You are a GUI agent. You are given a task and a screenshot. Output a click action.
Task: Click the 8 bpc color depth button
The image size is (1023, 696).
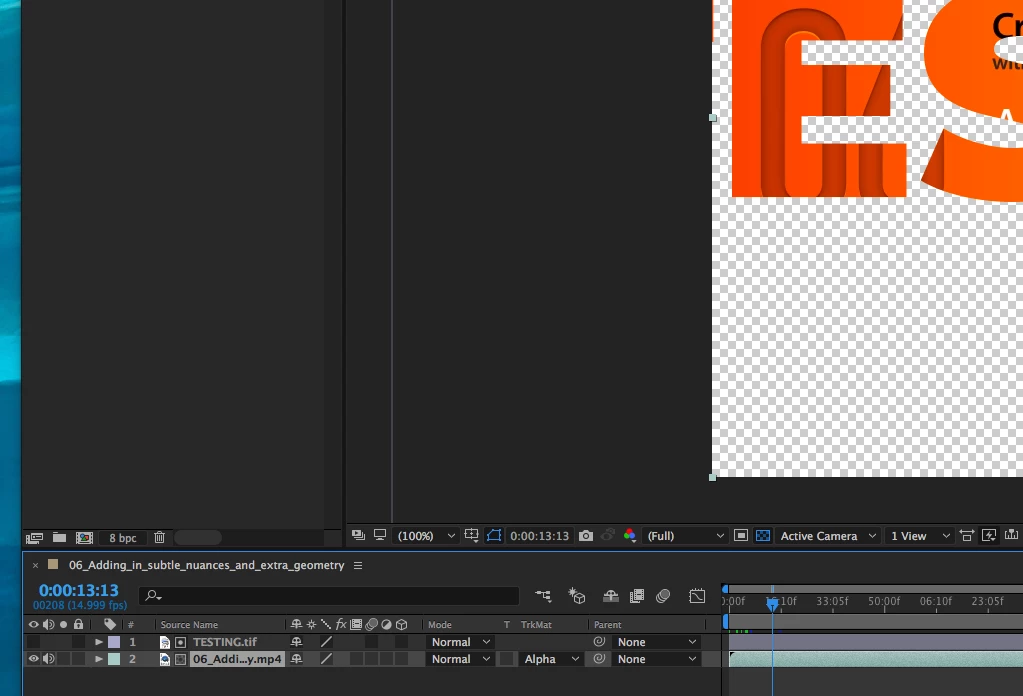pyautogui.click(x=123, y=537)
